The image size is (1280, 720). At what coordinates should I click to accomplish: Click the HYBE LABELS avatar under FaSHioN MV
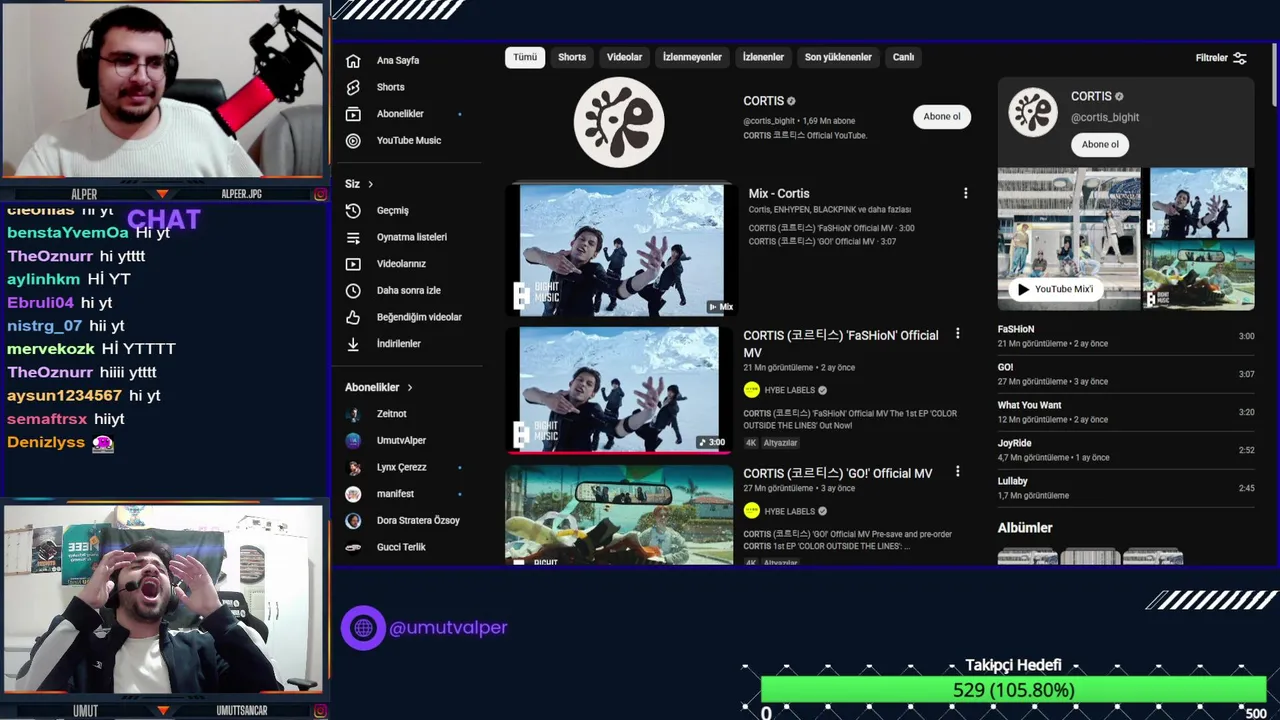pos(752,390)
